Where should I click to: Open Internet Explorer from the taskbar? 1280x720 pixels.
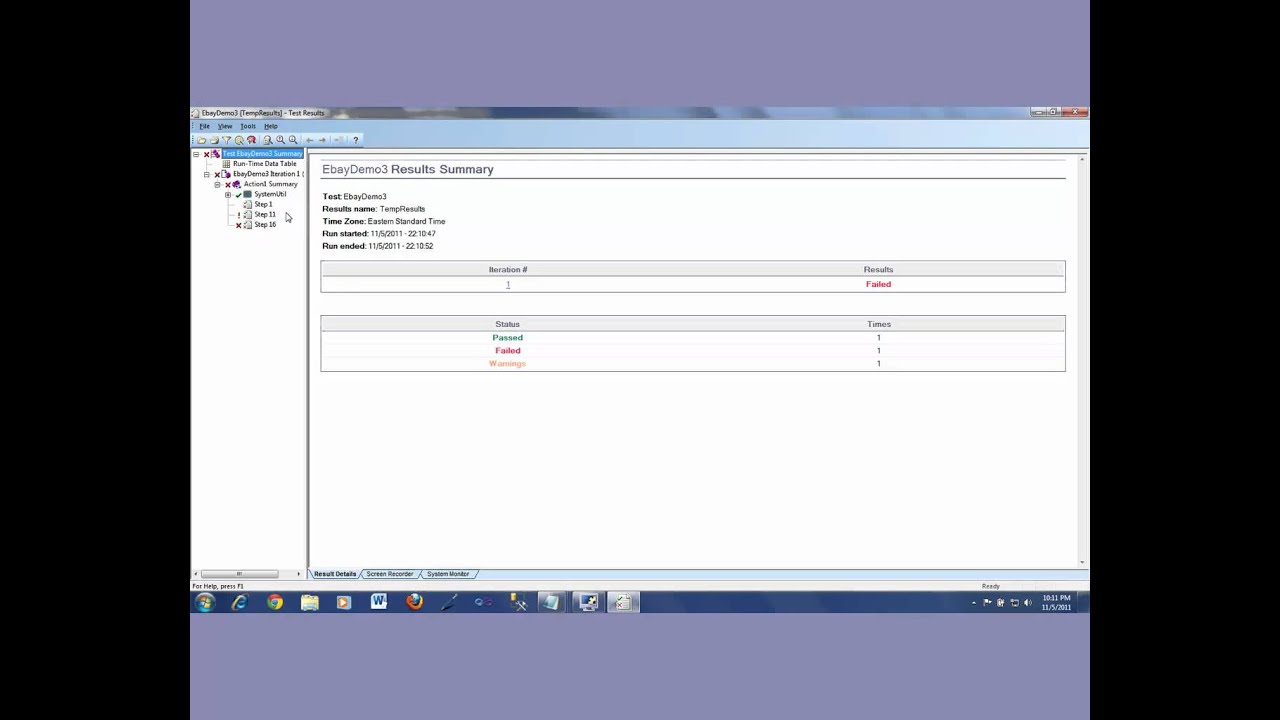click(x=239, y=602)
